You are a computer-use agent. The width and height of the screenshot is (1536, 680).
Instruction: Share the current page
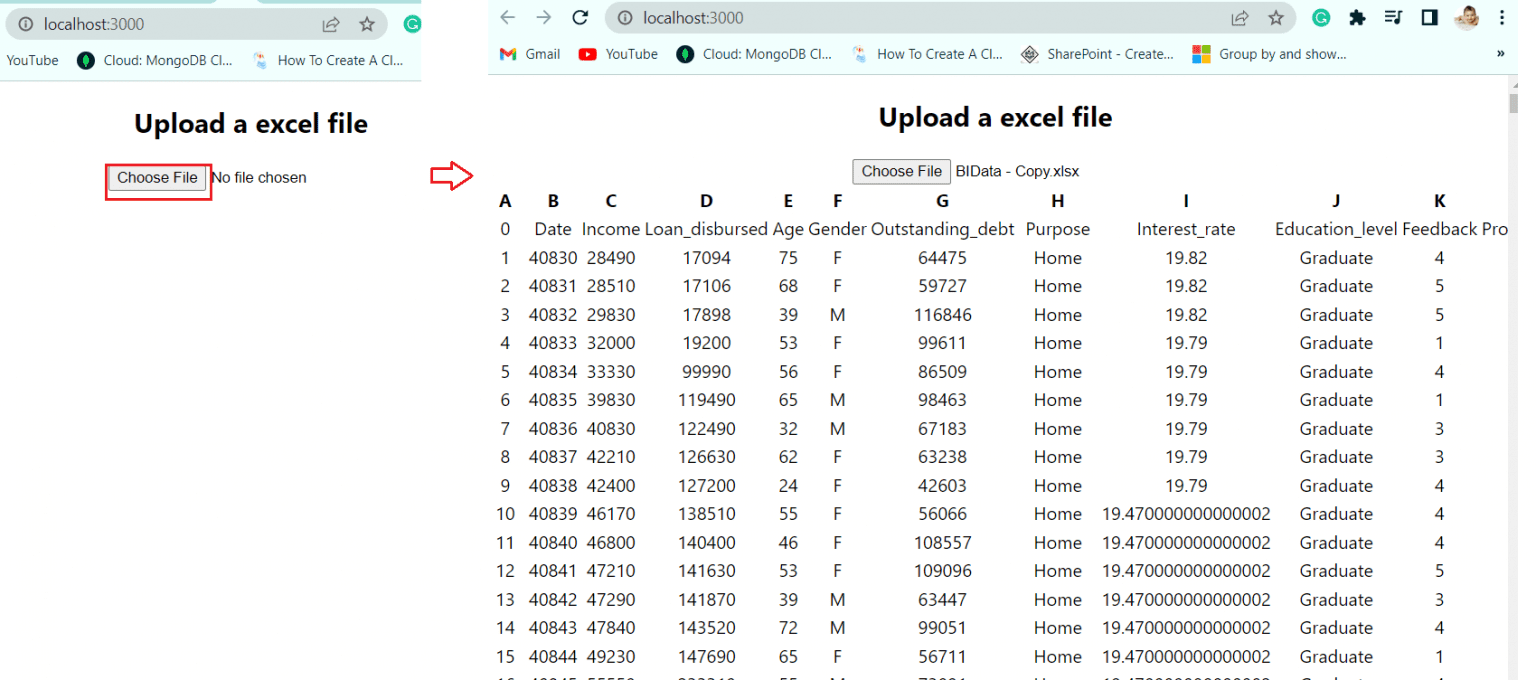click(x=1240, y=17)
